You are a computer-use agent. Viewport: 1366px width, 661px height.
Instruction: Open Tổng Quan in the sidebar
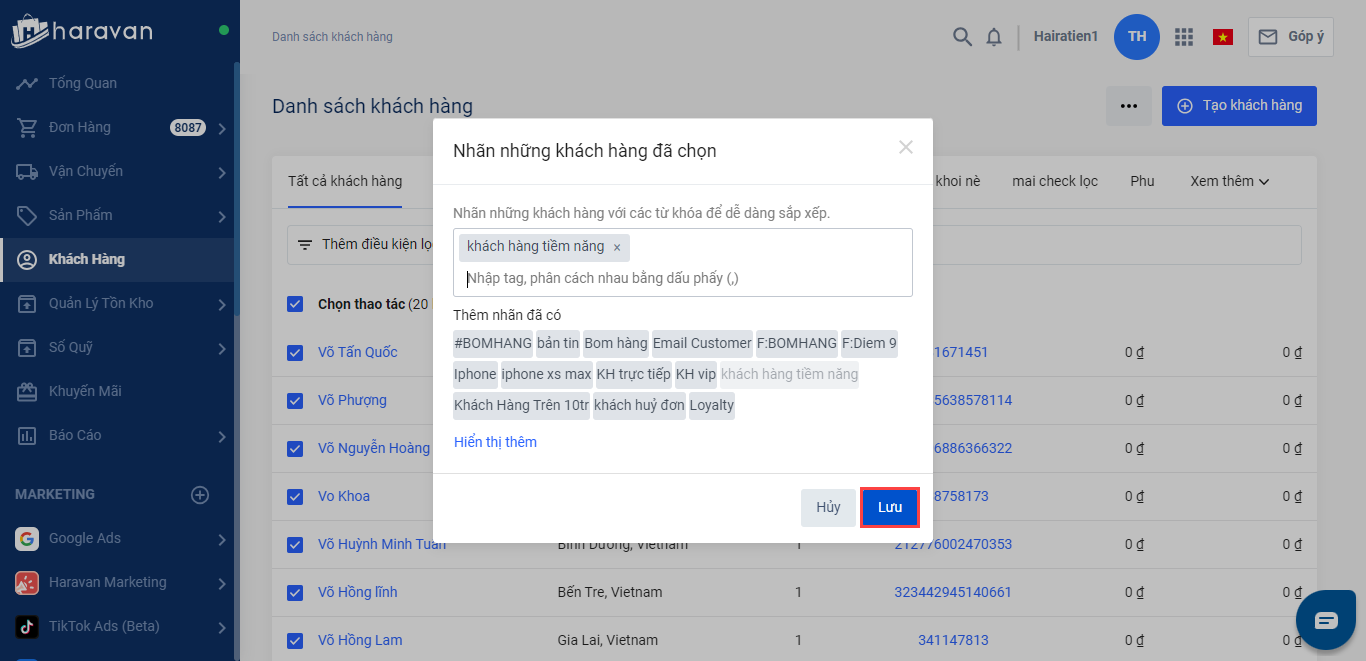[83, 83]
